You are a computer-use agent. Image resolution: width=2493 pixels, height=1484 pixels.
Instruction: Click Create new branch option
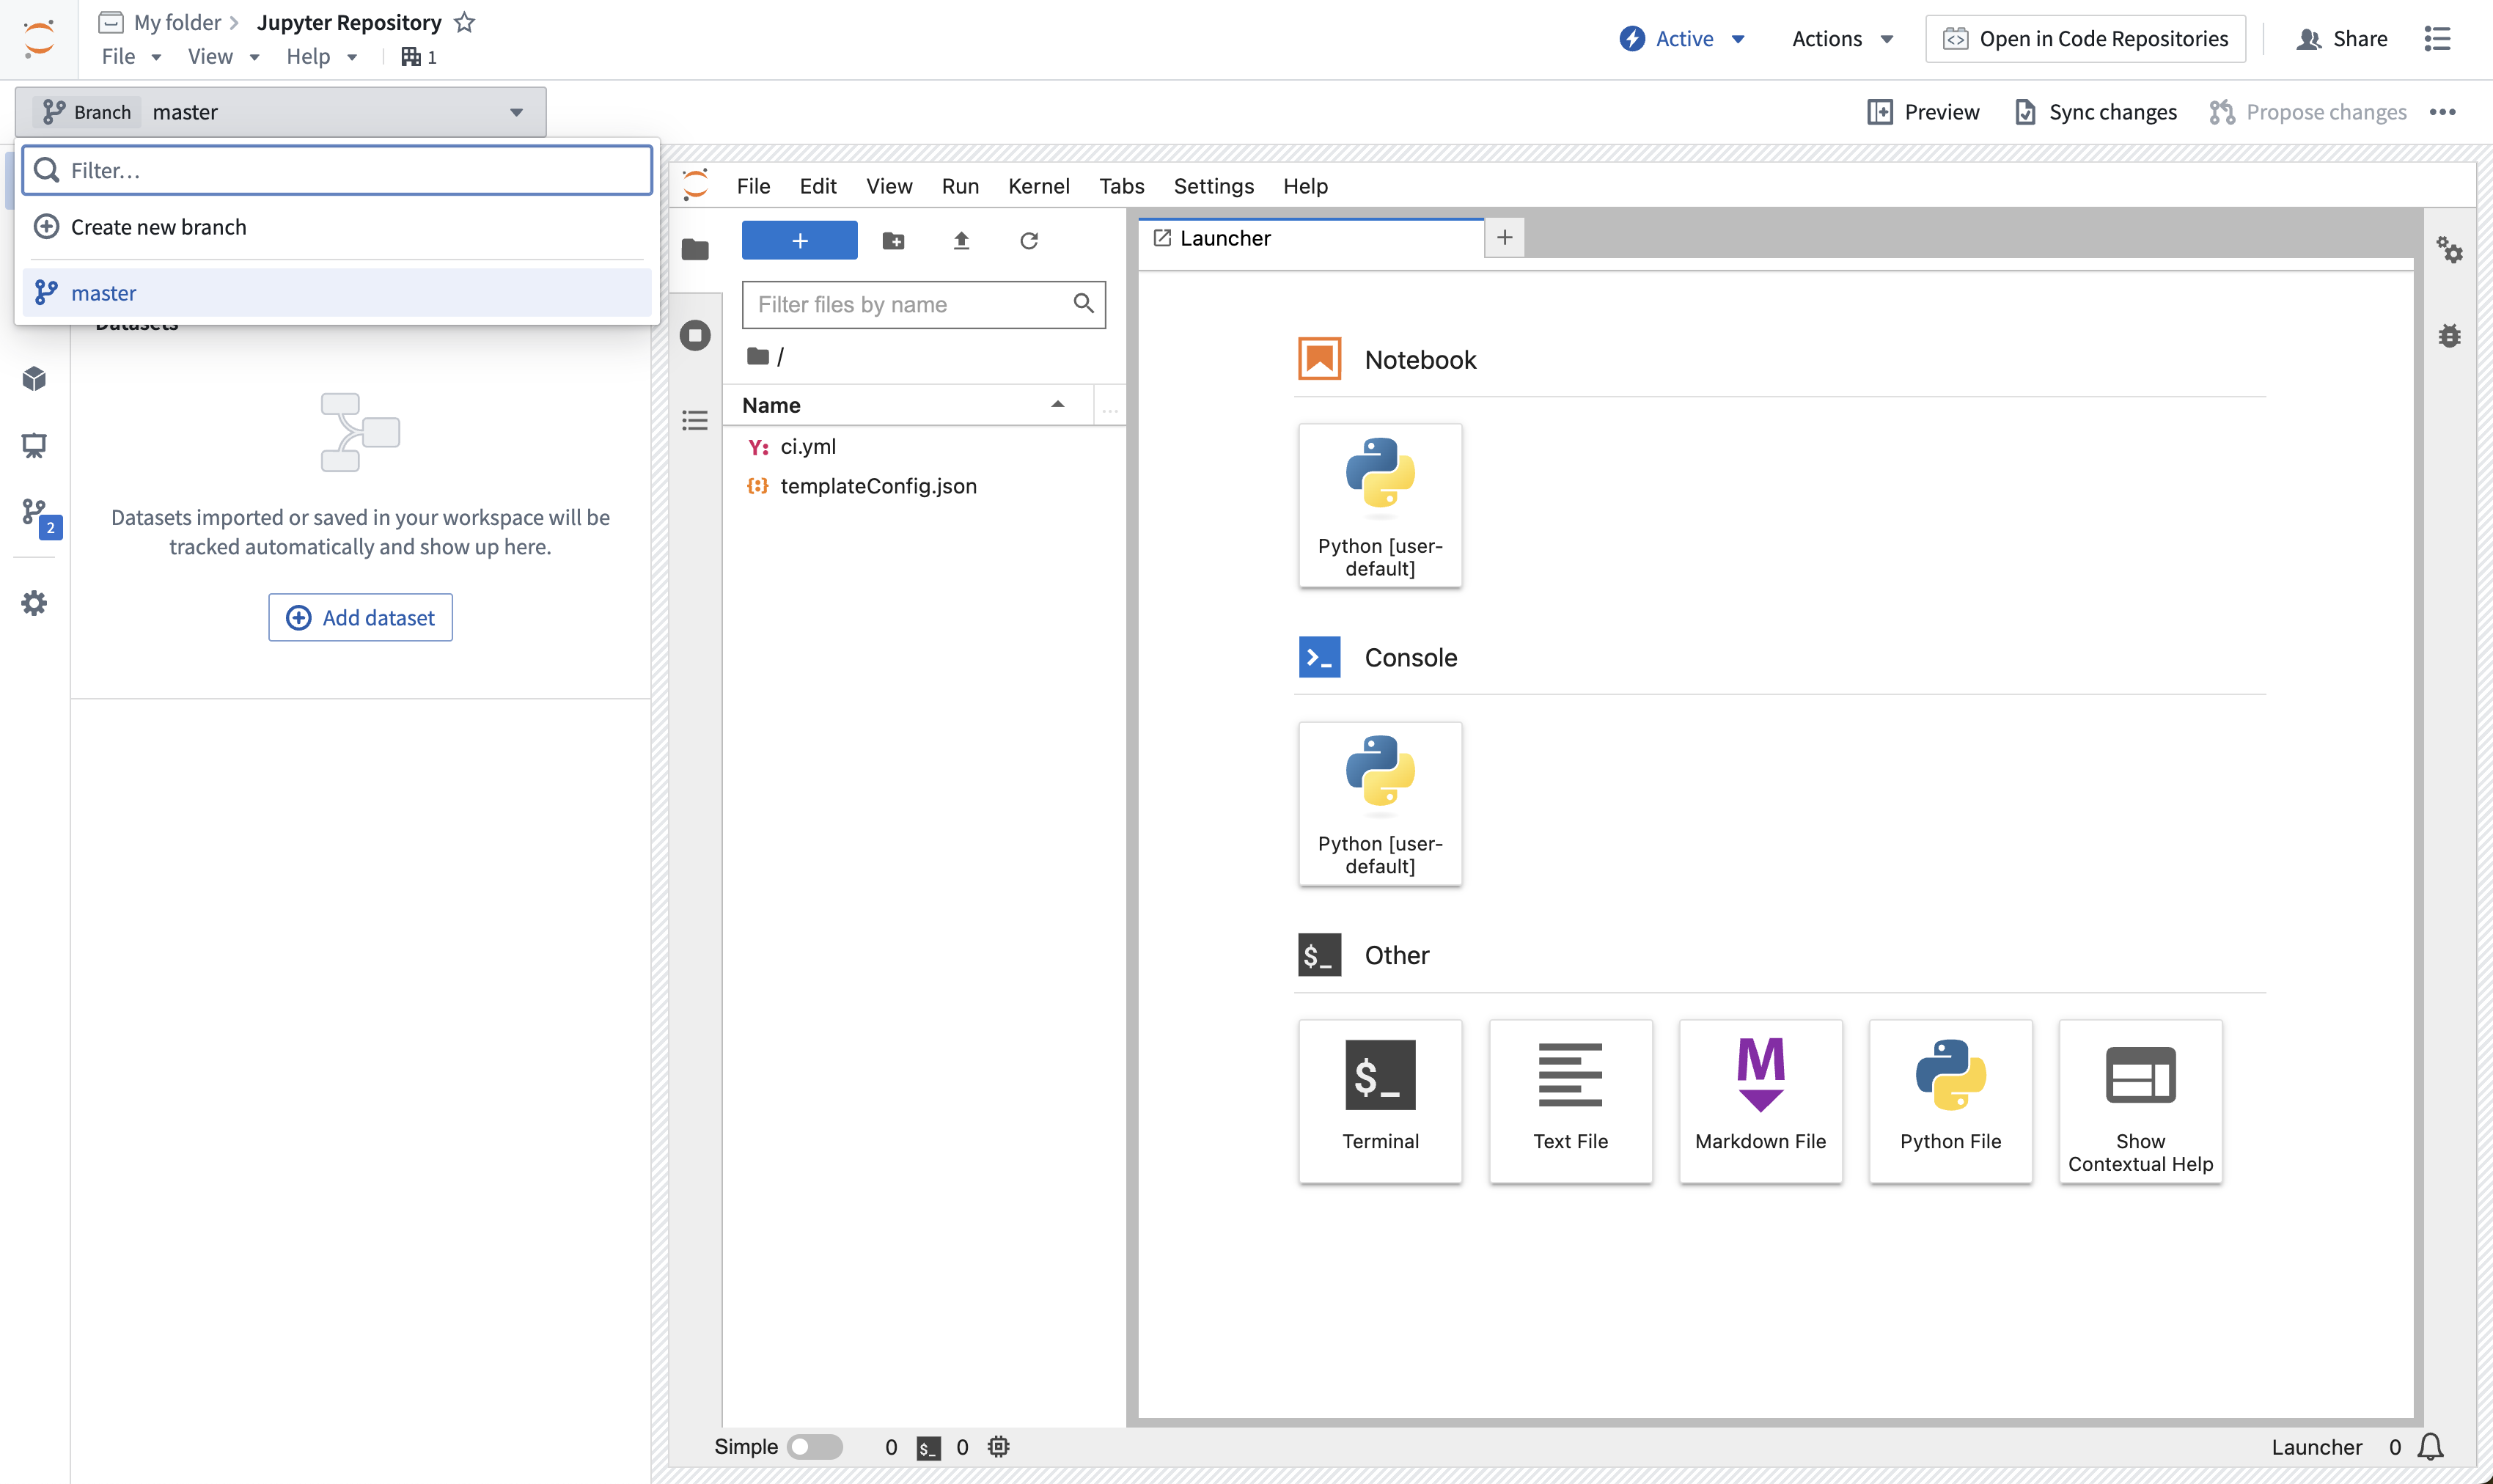[x=338, y=227]
